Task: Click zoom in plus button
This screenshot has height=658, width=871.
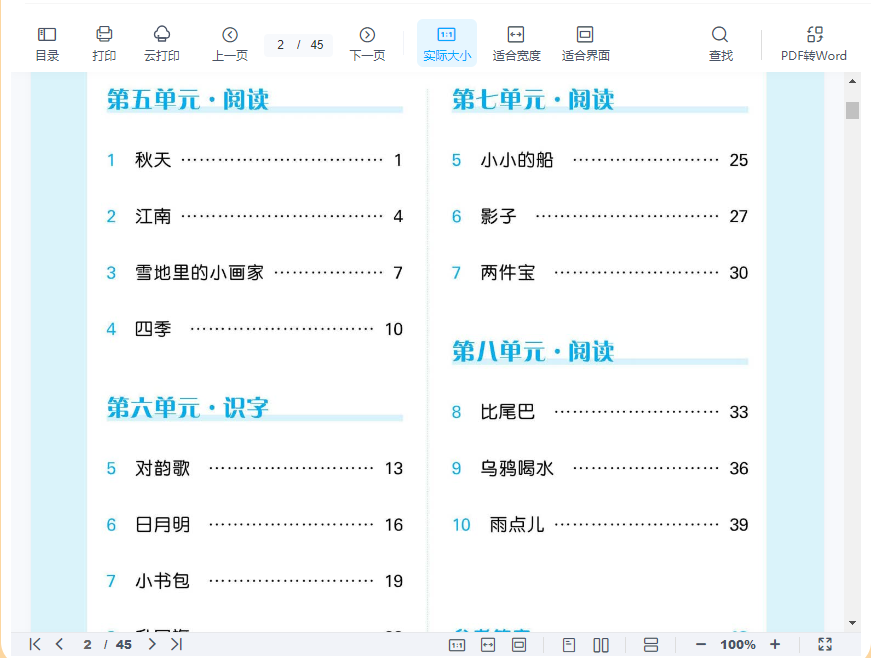Action: 775,645
